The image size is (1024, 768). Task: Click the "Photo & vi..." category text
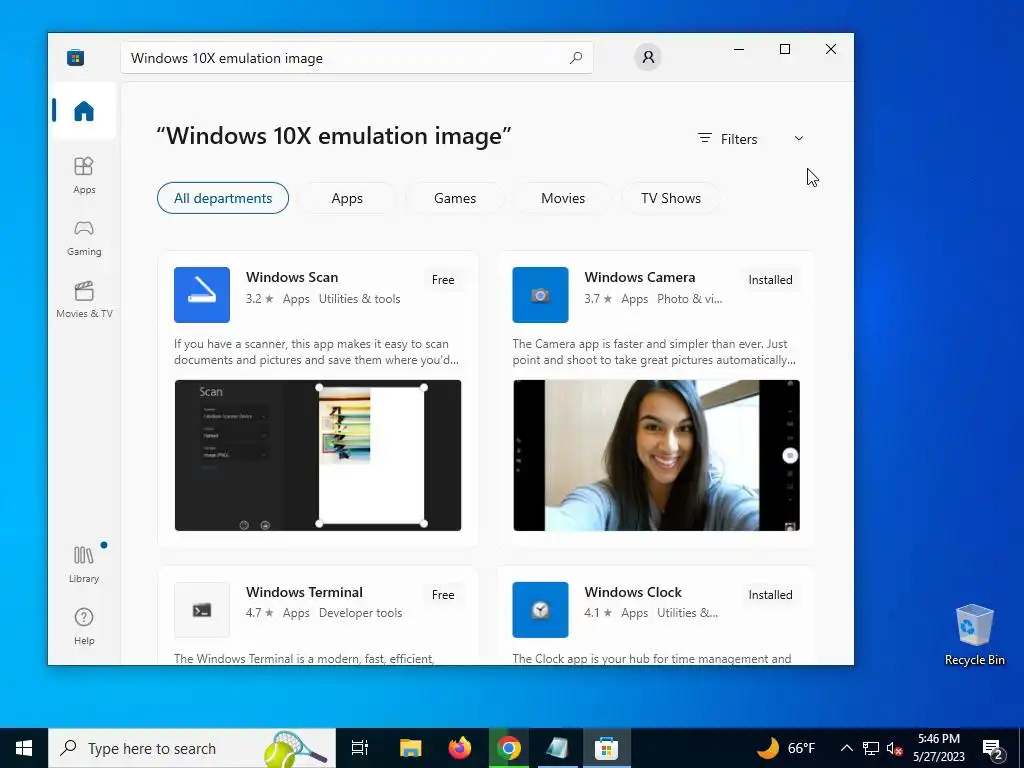click(x=690, y=298)
